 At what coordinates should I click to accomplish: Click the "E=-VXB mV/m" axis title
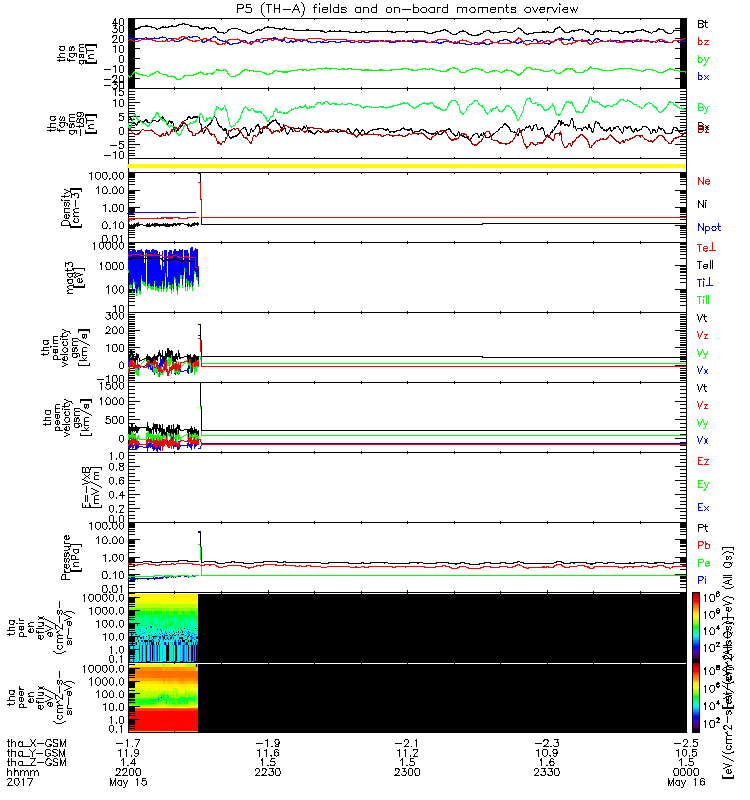point(92,487)
